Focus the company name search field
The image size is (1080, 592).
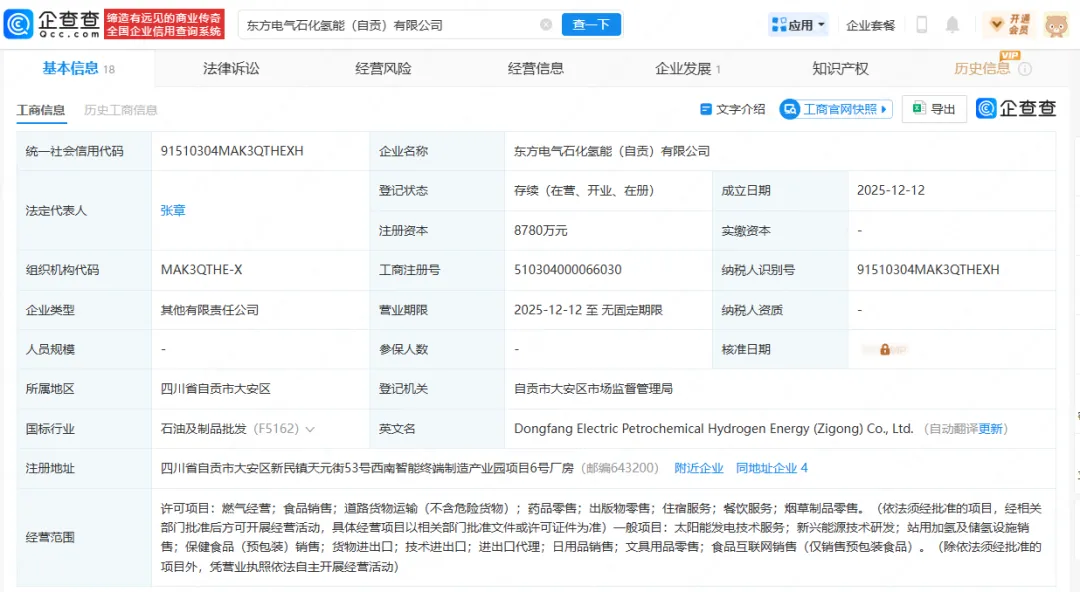point(390,25)
